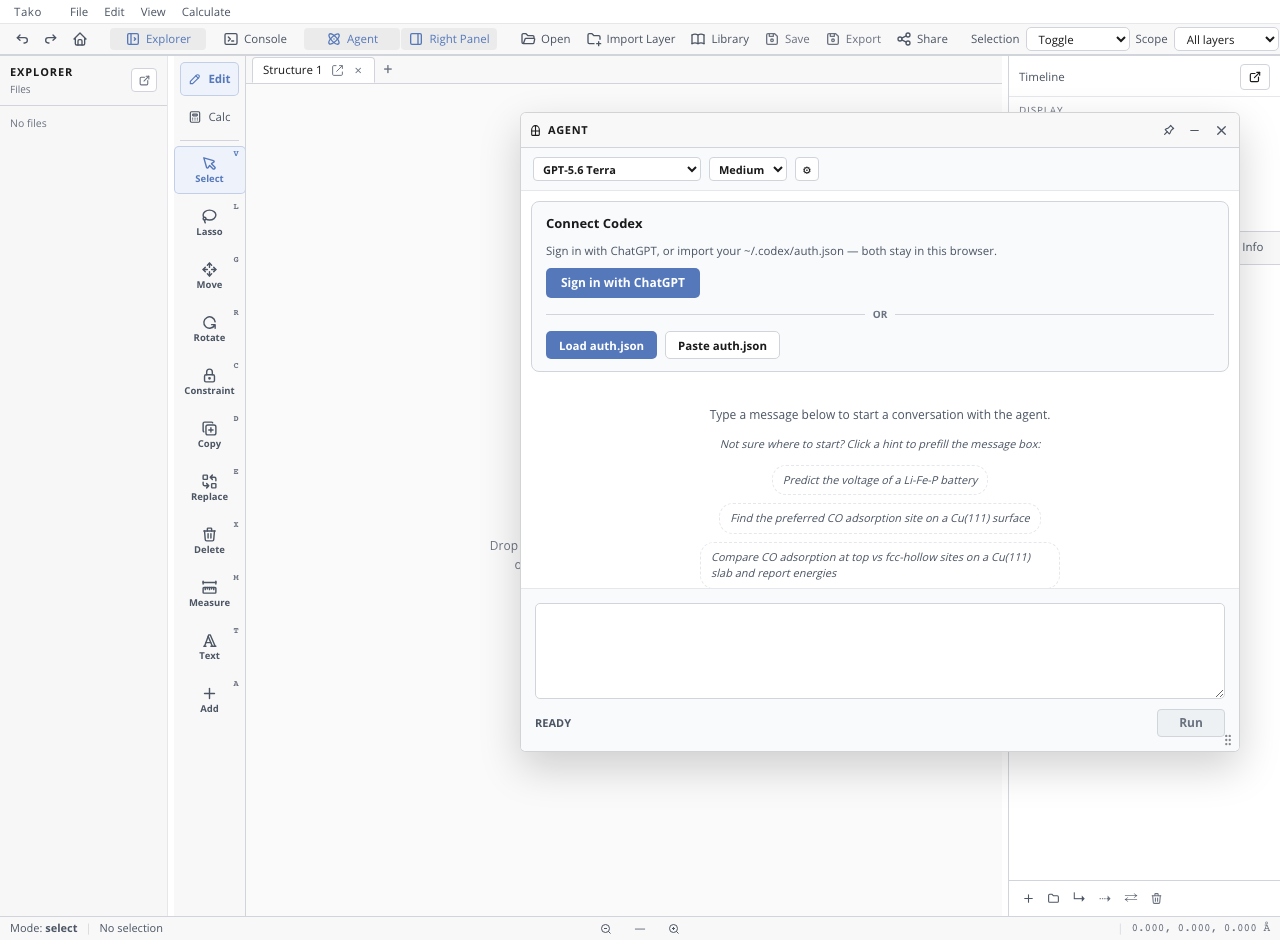Zoom out in status bar

pos(606,928)
